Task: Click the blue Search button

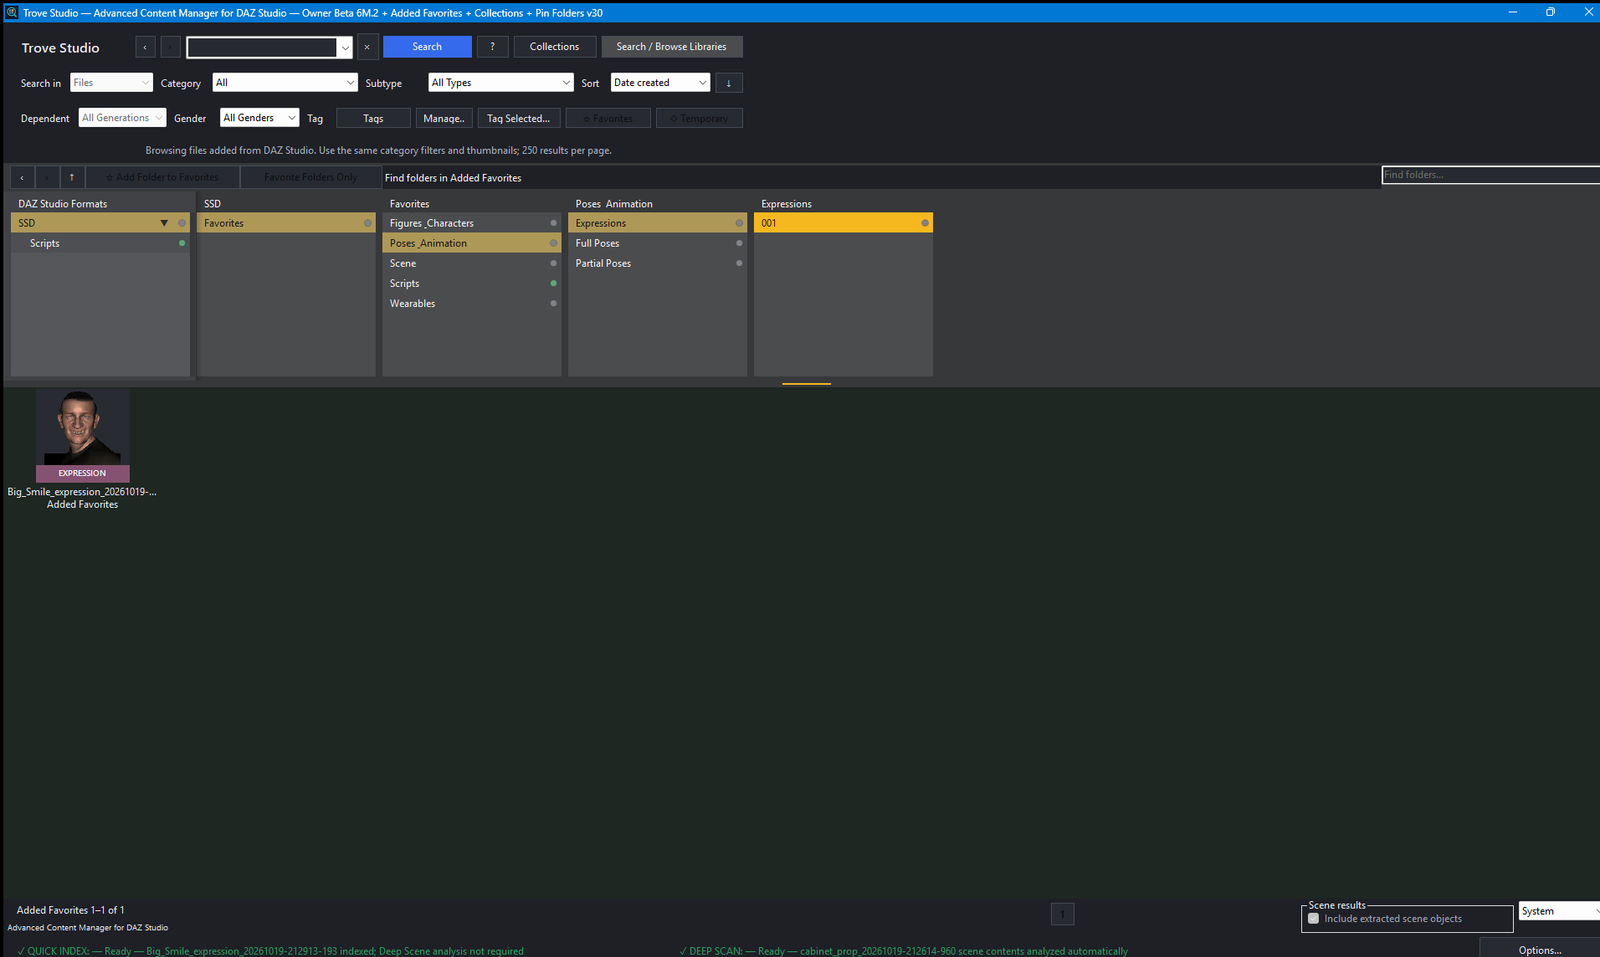Action: [427, 47]
